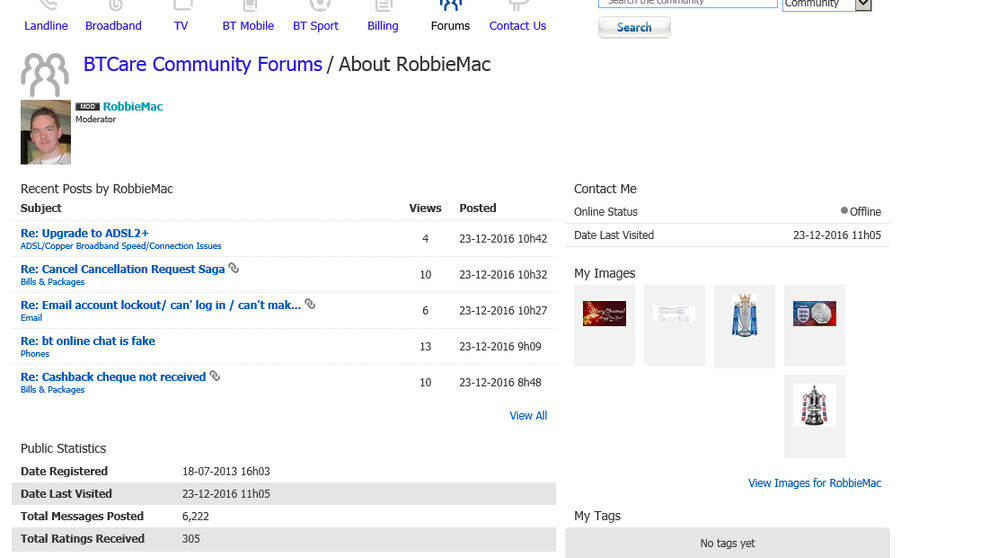This screenshot has width=998, height=558.
Task: Open Re: Email account lockout post
Action: 160,305
